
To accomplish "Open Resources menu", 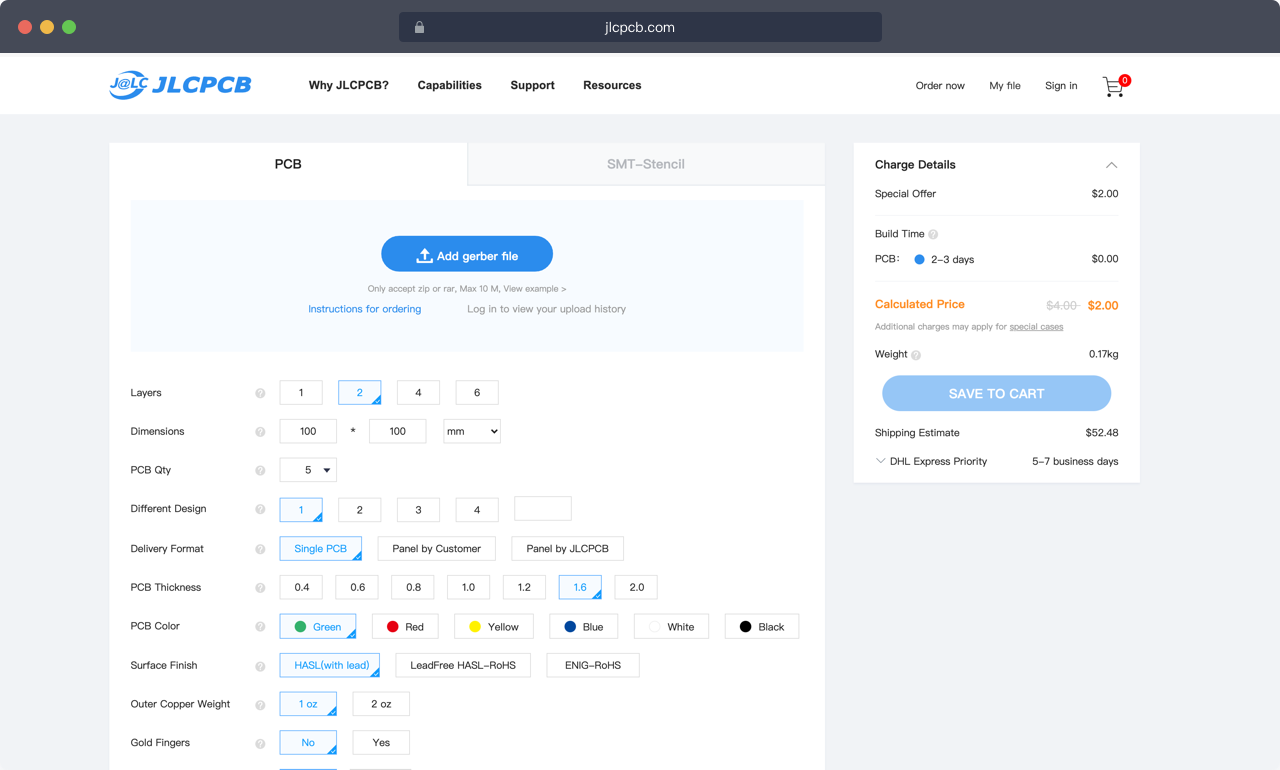I will [612, 85].
